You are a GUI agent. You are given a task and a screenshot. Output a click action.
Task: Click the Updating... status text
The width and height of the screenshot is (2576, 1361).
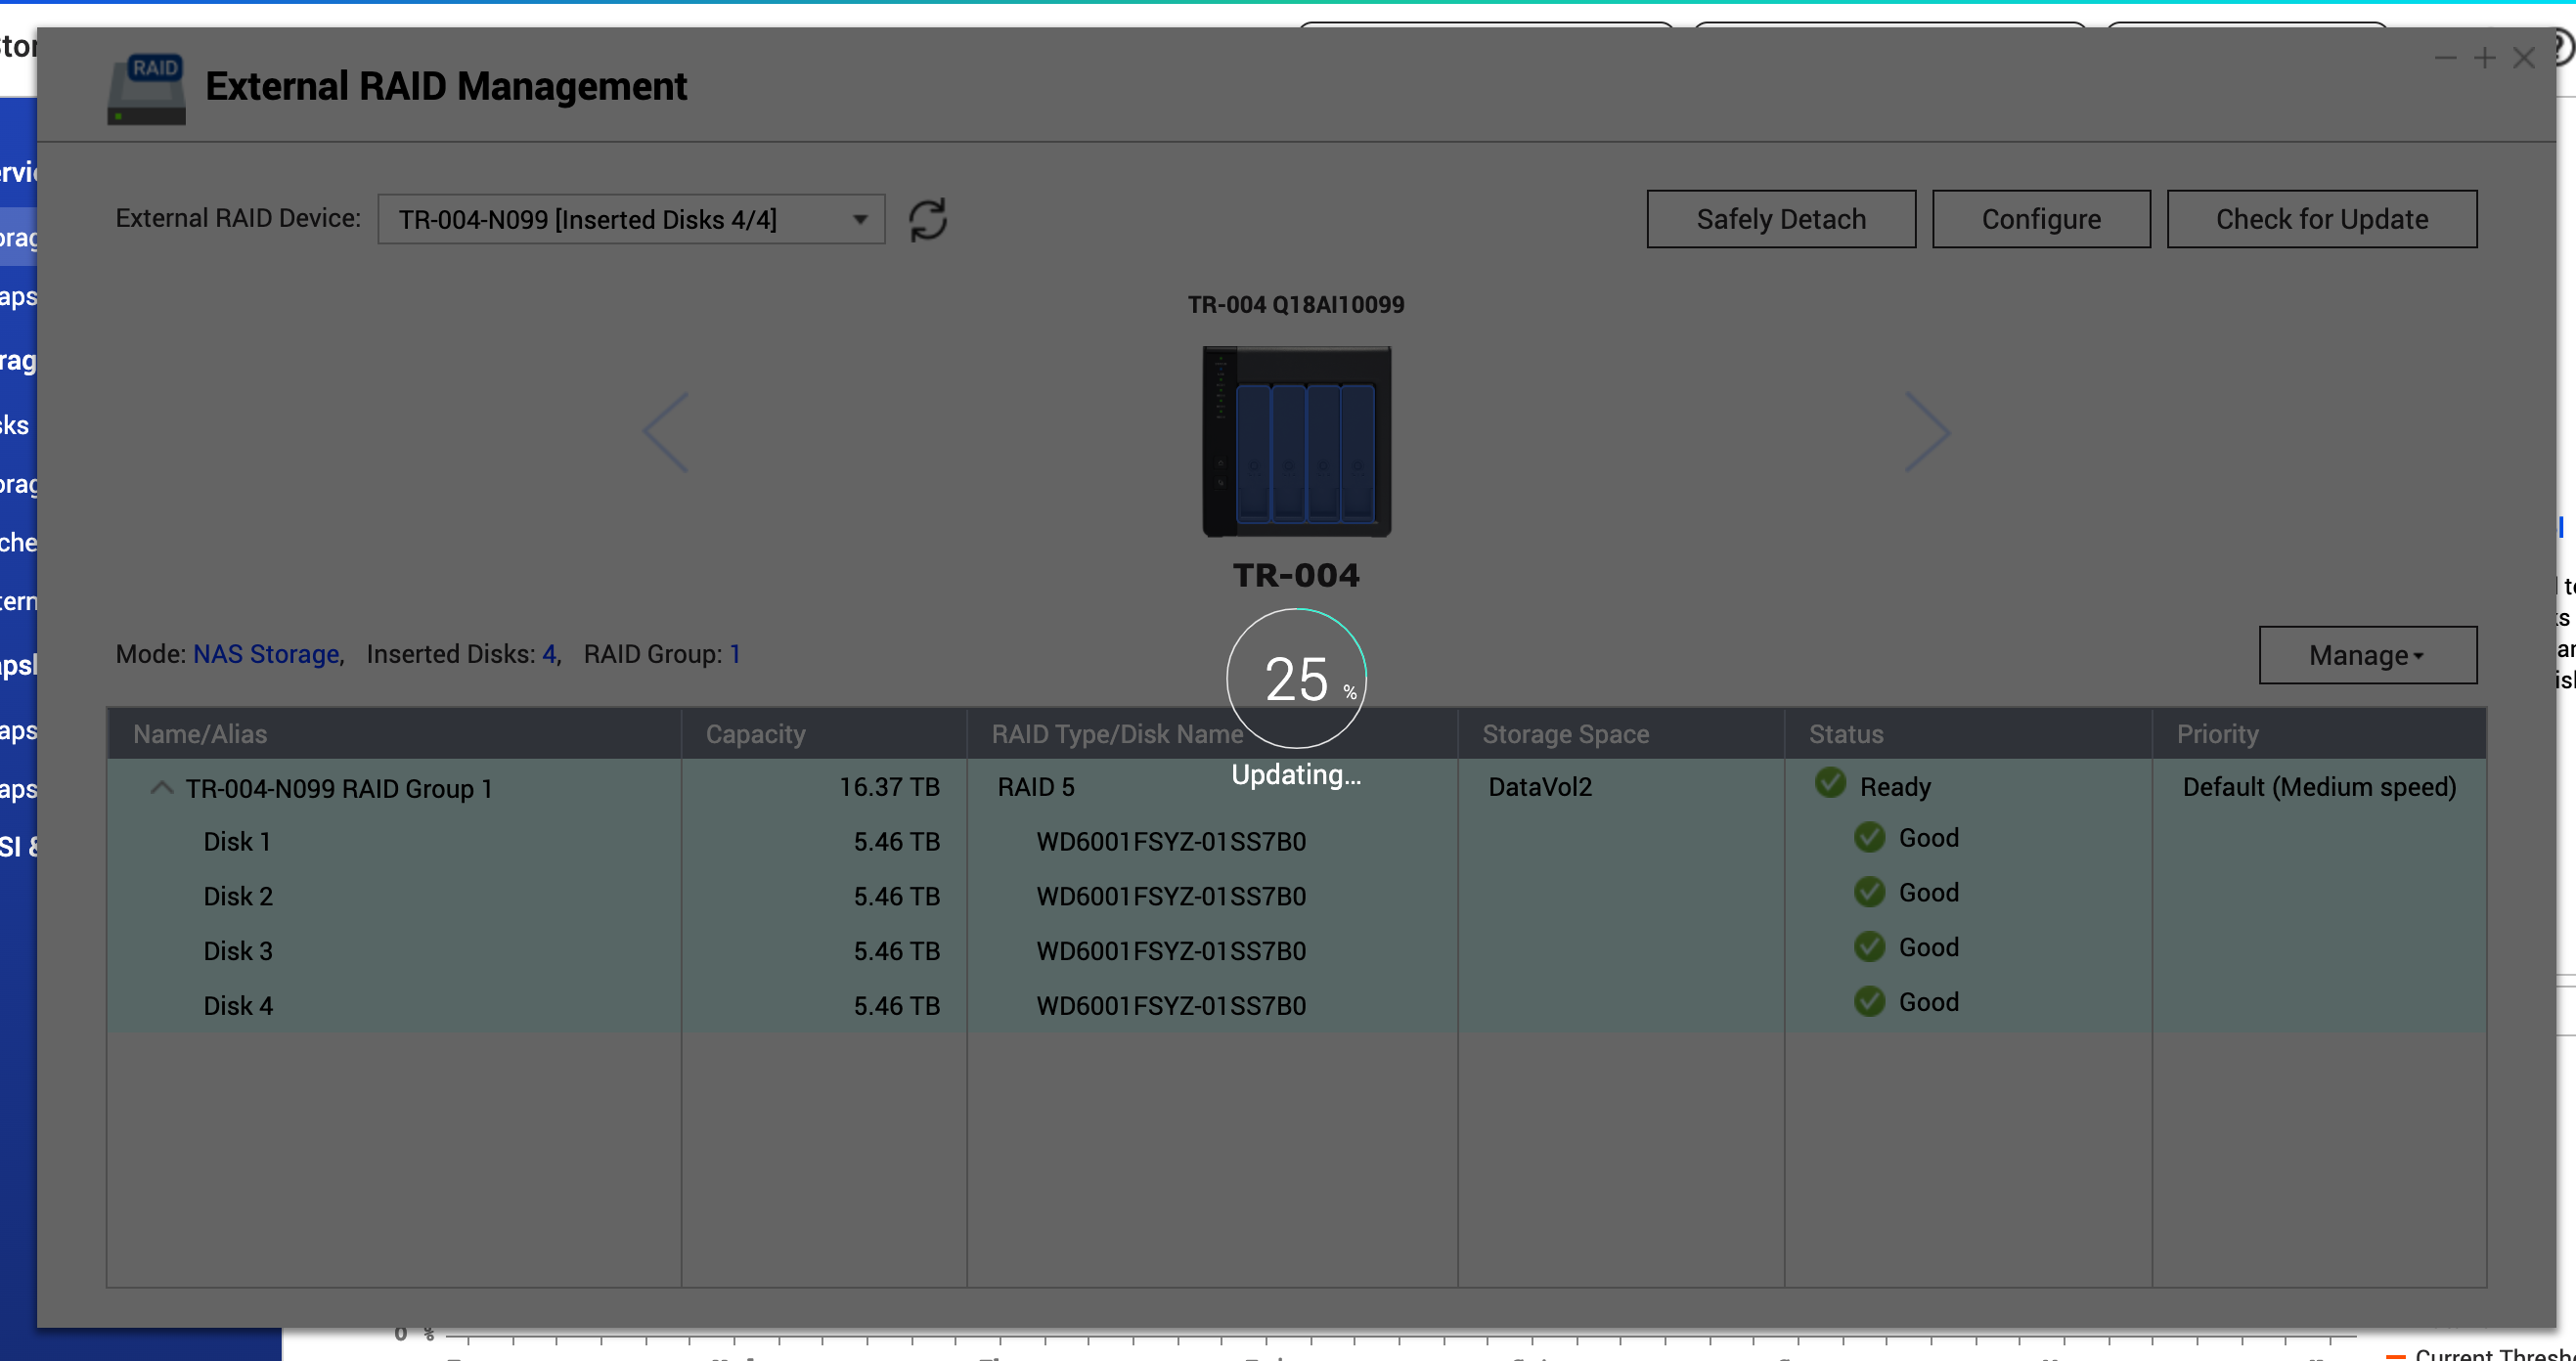[1296, 775]
